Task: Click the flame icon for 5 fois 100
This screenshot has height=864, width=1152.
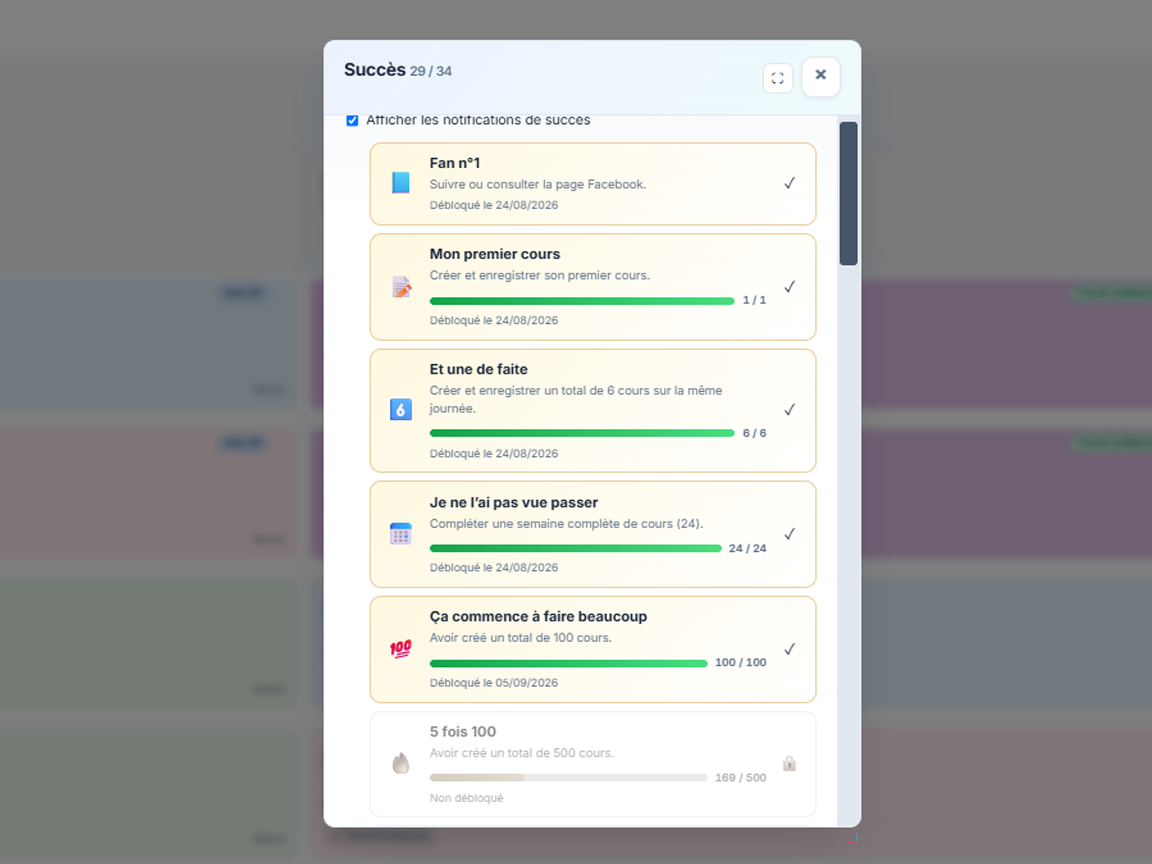Action: pyautogui.click(x=400, y=763)
